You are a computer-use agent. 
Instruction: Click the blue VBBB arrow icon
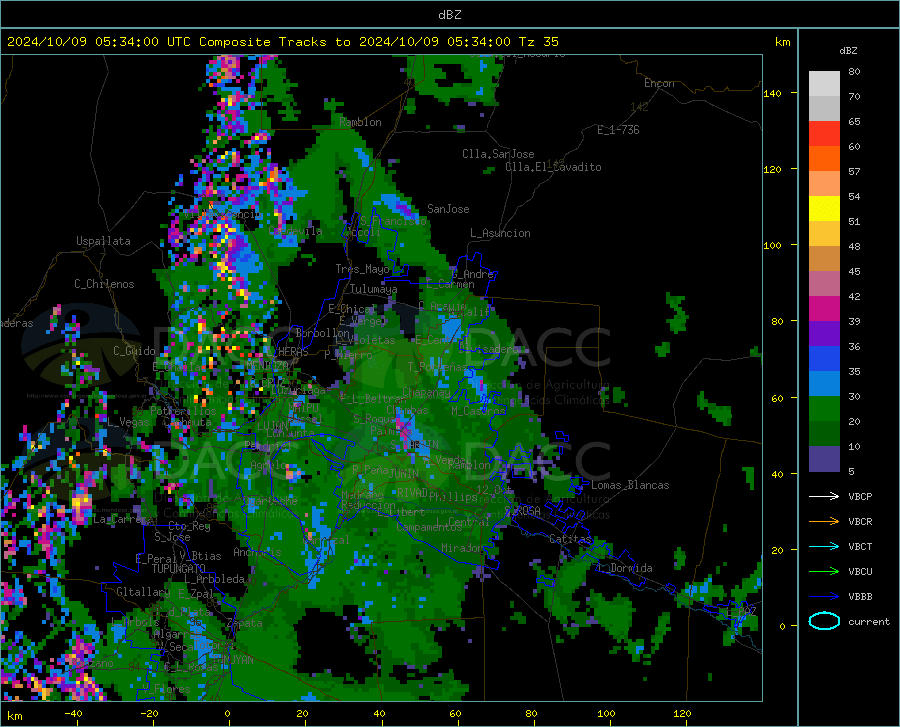click(x=824, y=596)
